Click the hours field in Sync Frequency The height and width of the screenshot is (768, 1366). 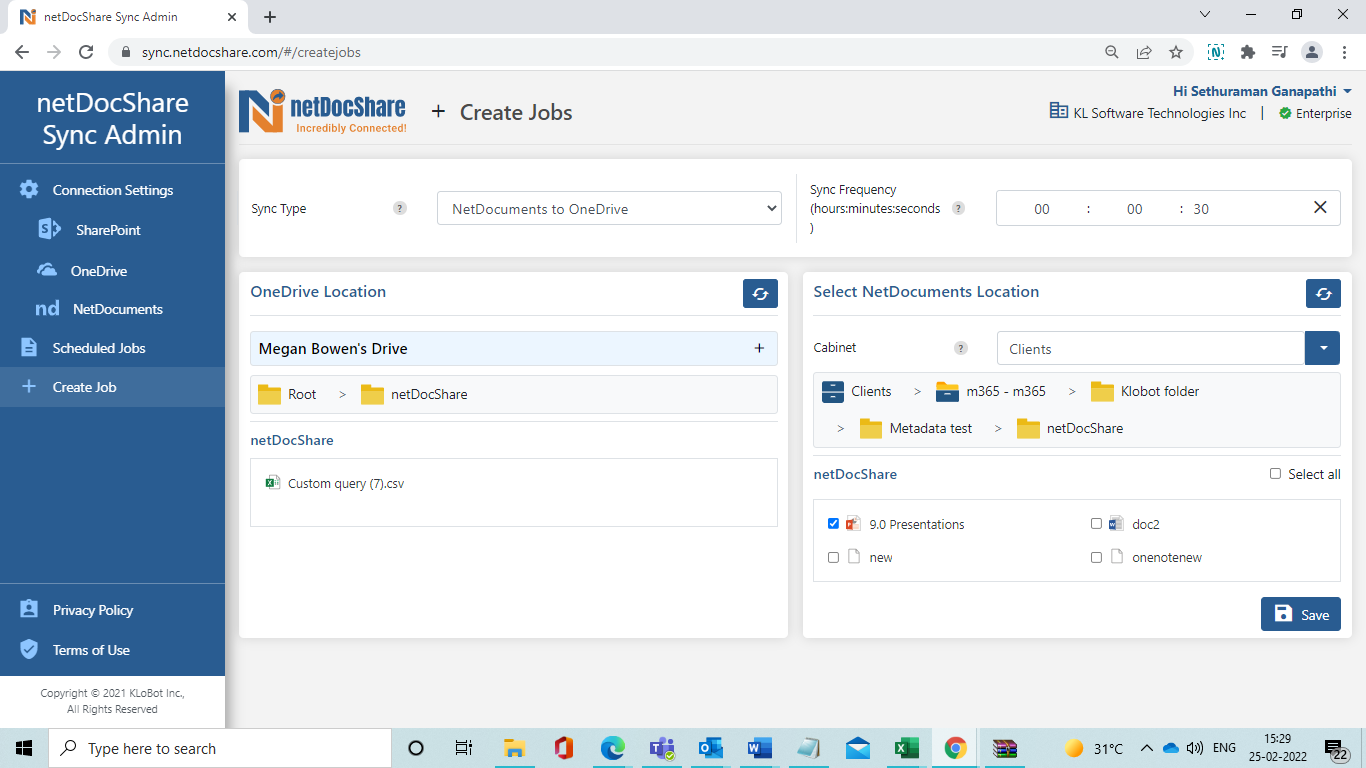click(x=1042, y=209)
